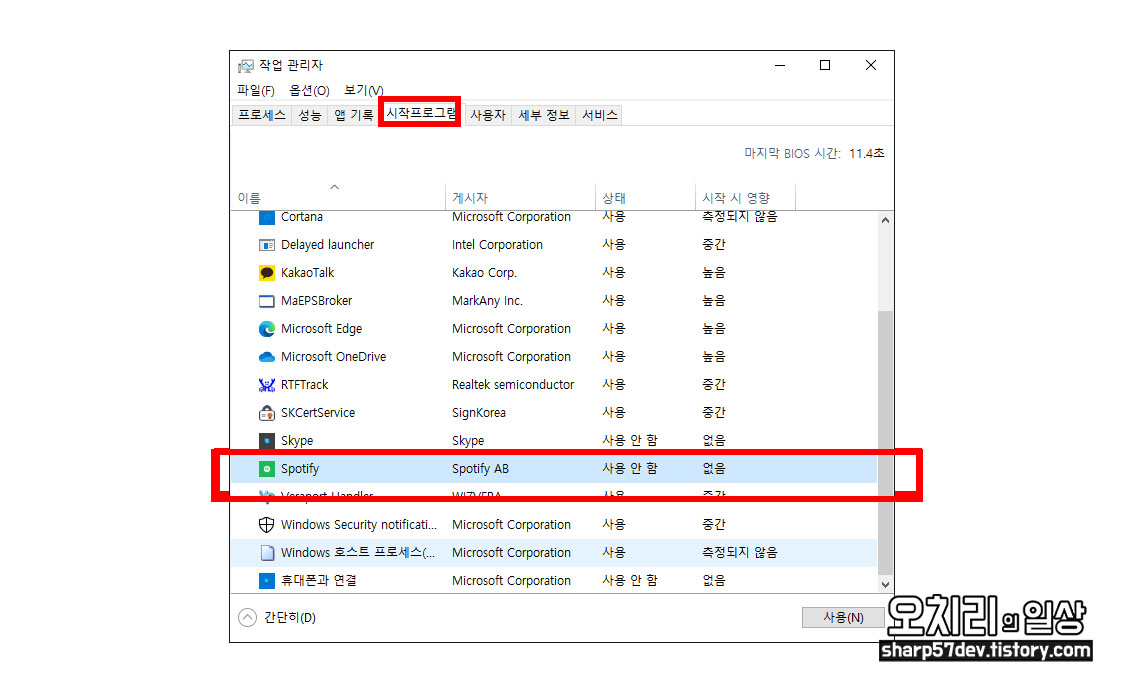Image resolution: width=1124 pixels, height=693 pixels.
Task: Switch to the 서비스 tab
Action: [599, 115]
